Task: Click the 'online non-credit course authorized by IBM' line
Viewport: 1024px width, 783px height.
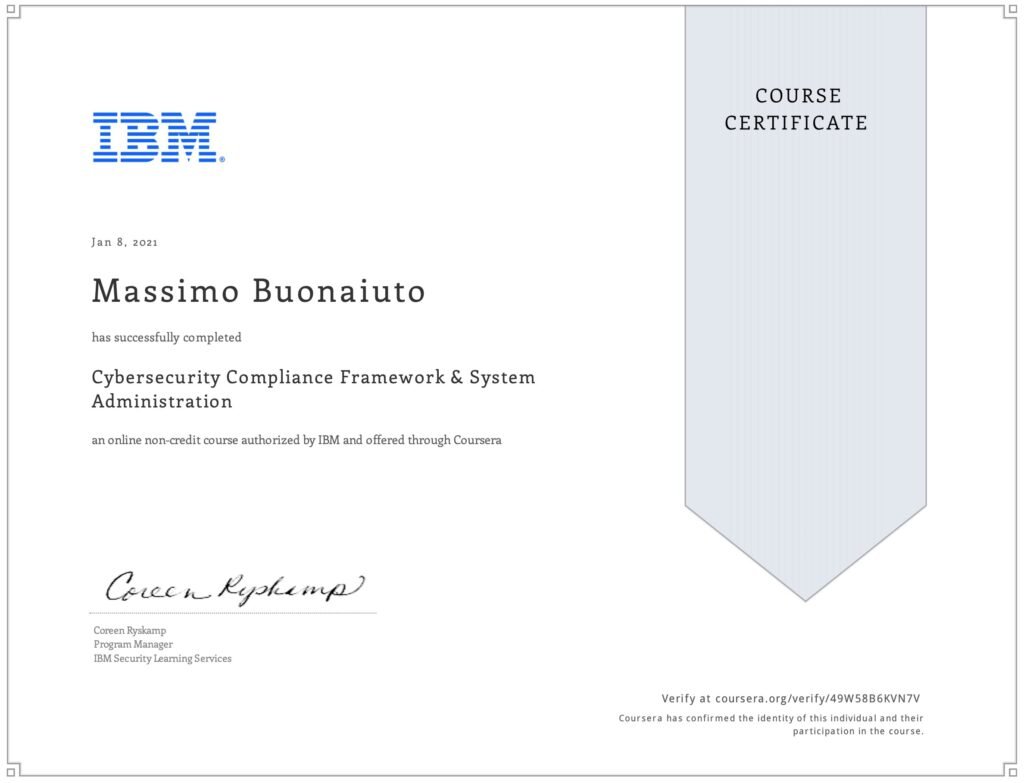Action: tap(296, 440)
